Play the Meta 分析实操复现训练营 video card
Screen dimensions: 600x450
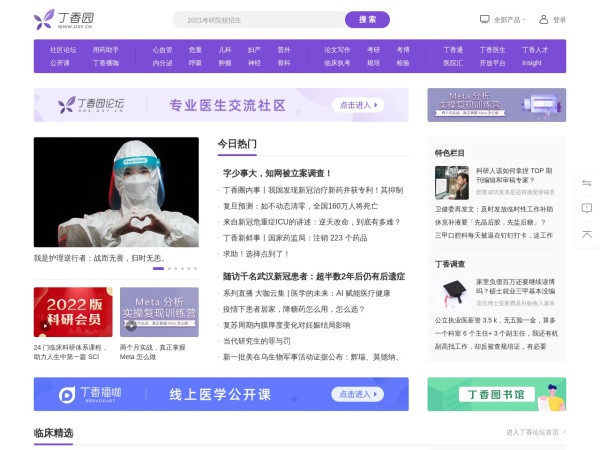pyautogui.click(x=159, y=312)
